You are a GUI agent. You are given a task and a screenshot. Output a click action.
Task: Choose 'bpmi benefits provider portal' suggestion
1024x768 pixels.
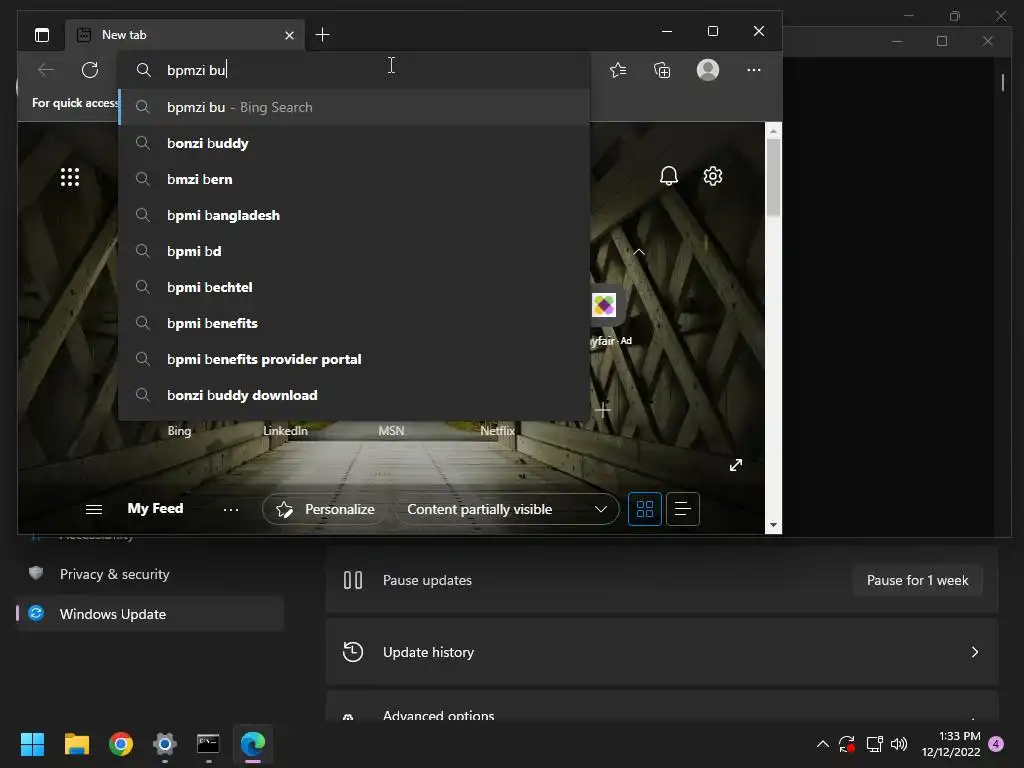tap(355, 359)
